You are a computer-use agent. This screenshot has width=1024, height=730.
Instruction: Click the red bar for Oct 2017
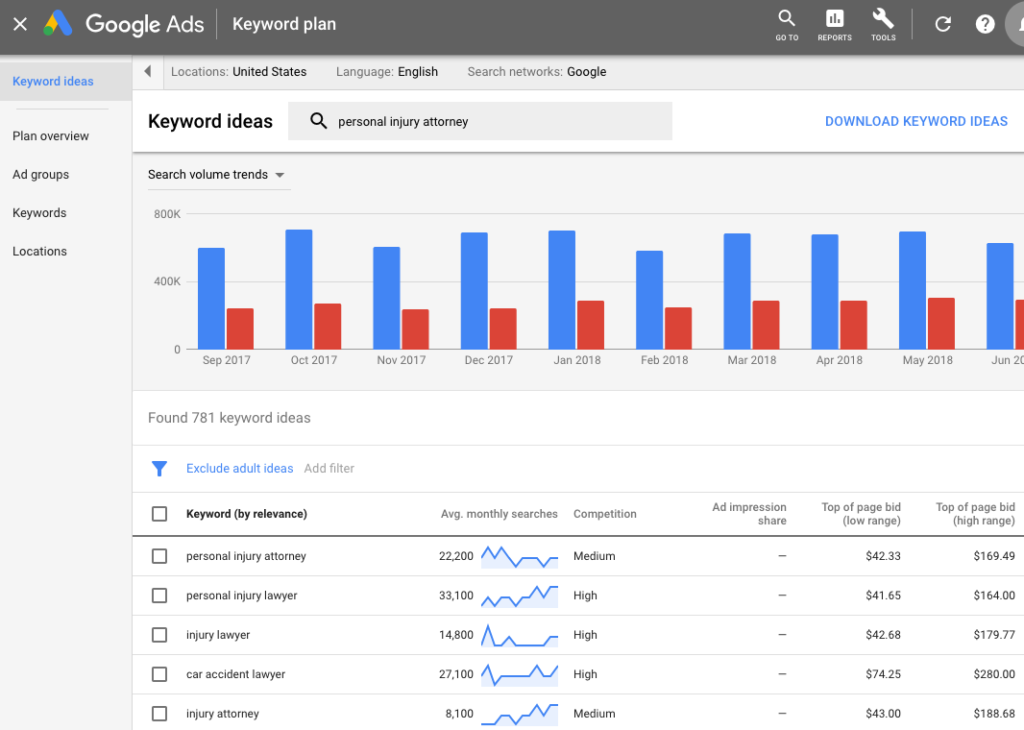(327, 326)
